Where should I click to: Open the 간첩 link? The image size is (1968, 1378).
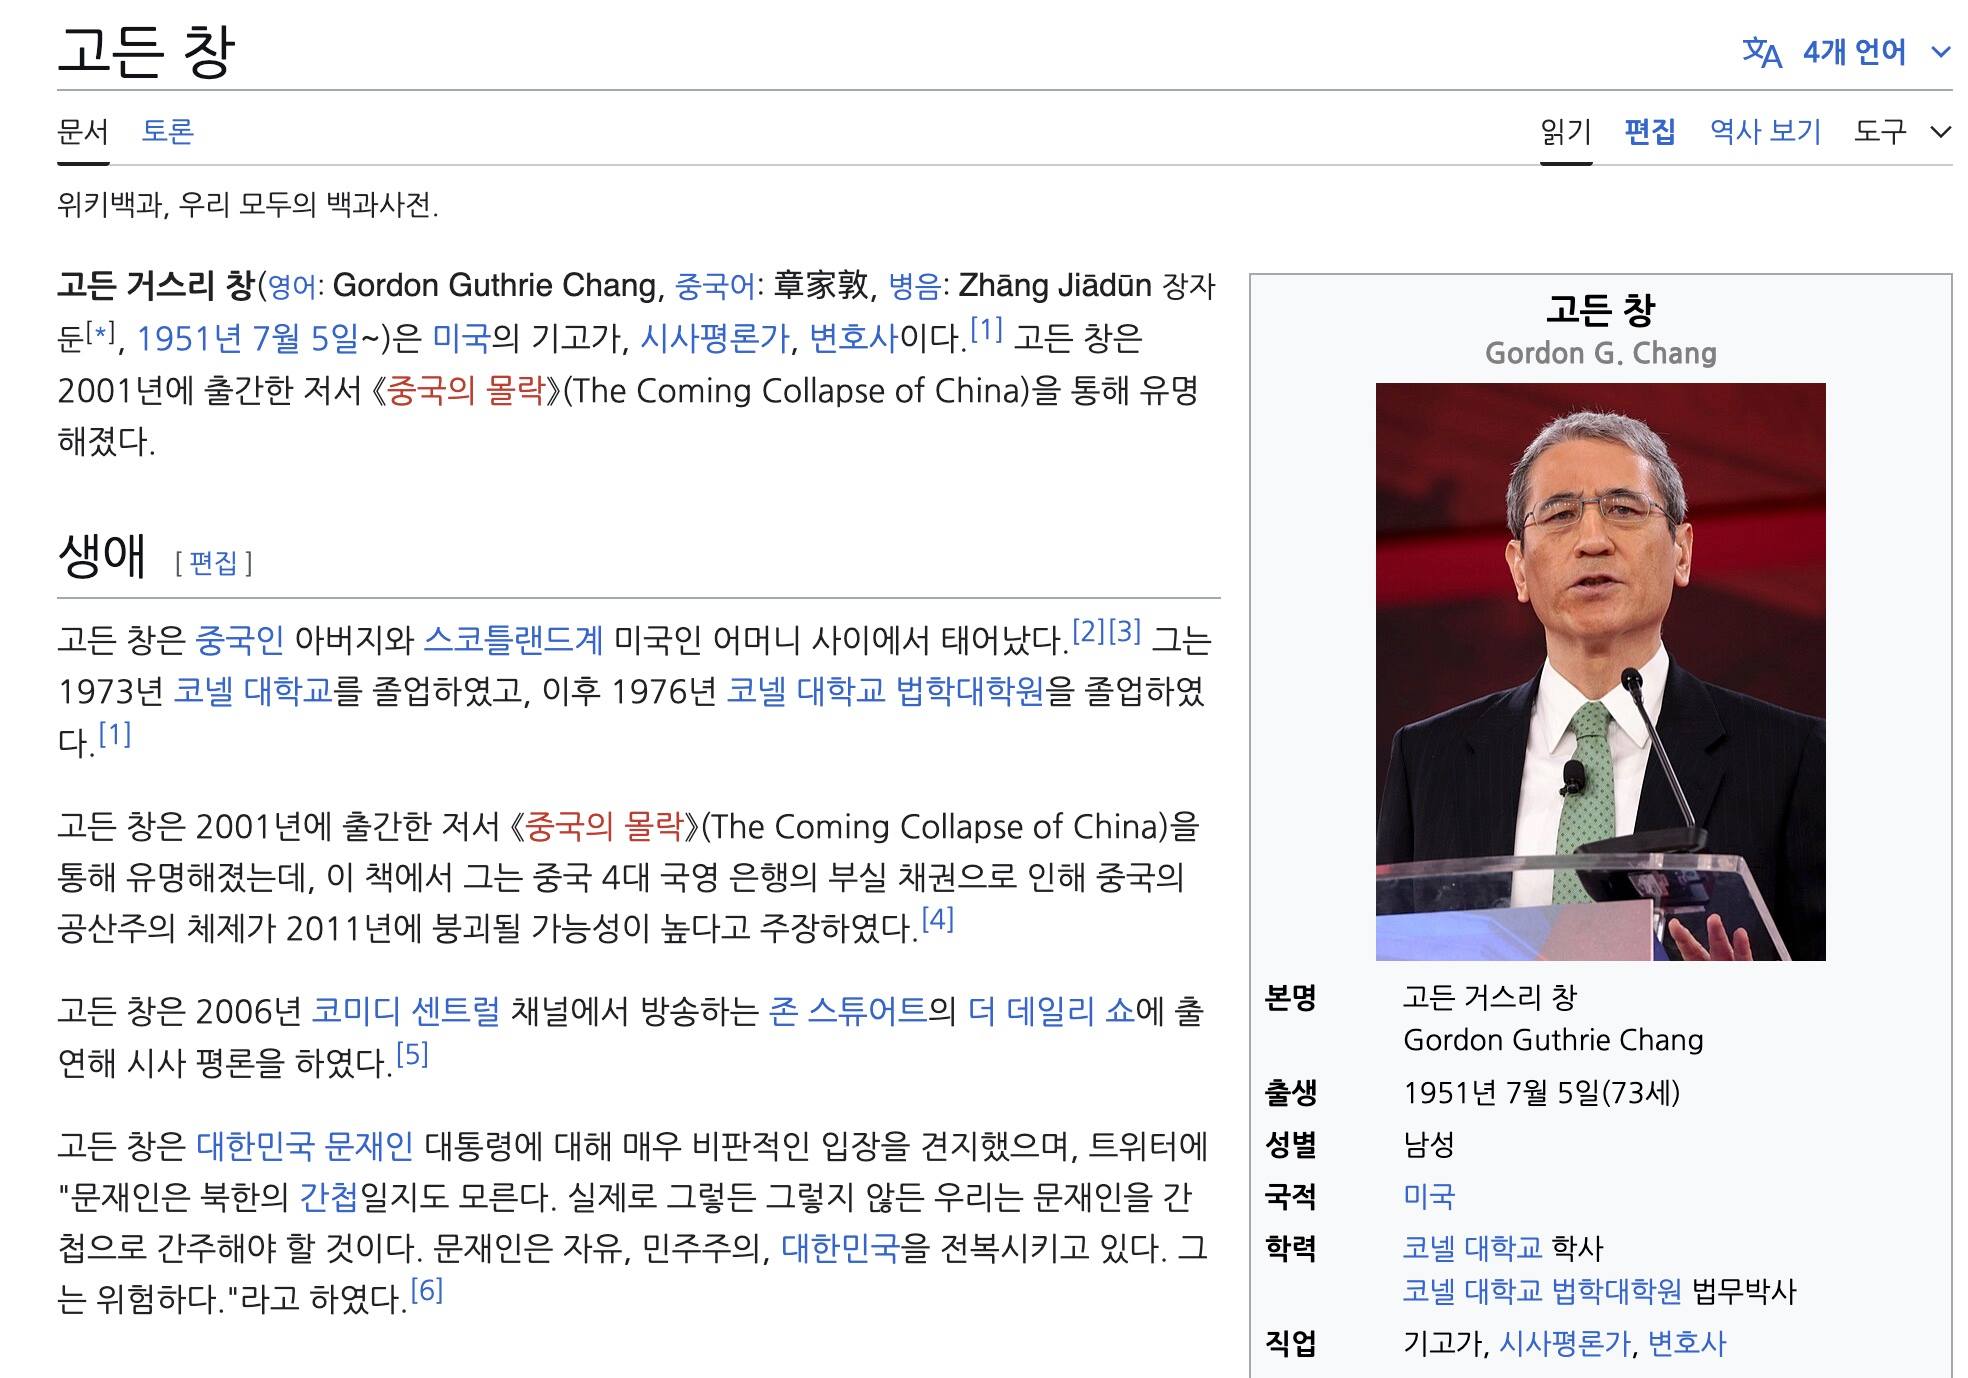click(328, 1197)
